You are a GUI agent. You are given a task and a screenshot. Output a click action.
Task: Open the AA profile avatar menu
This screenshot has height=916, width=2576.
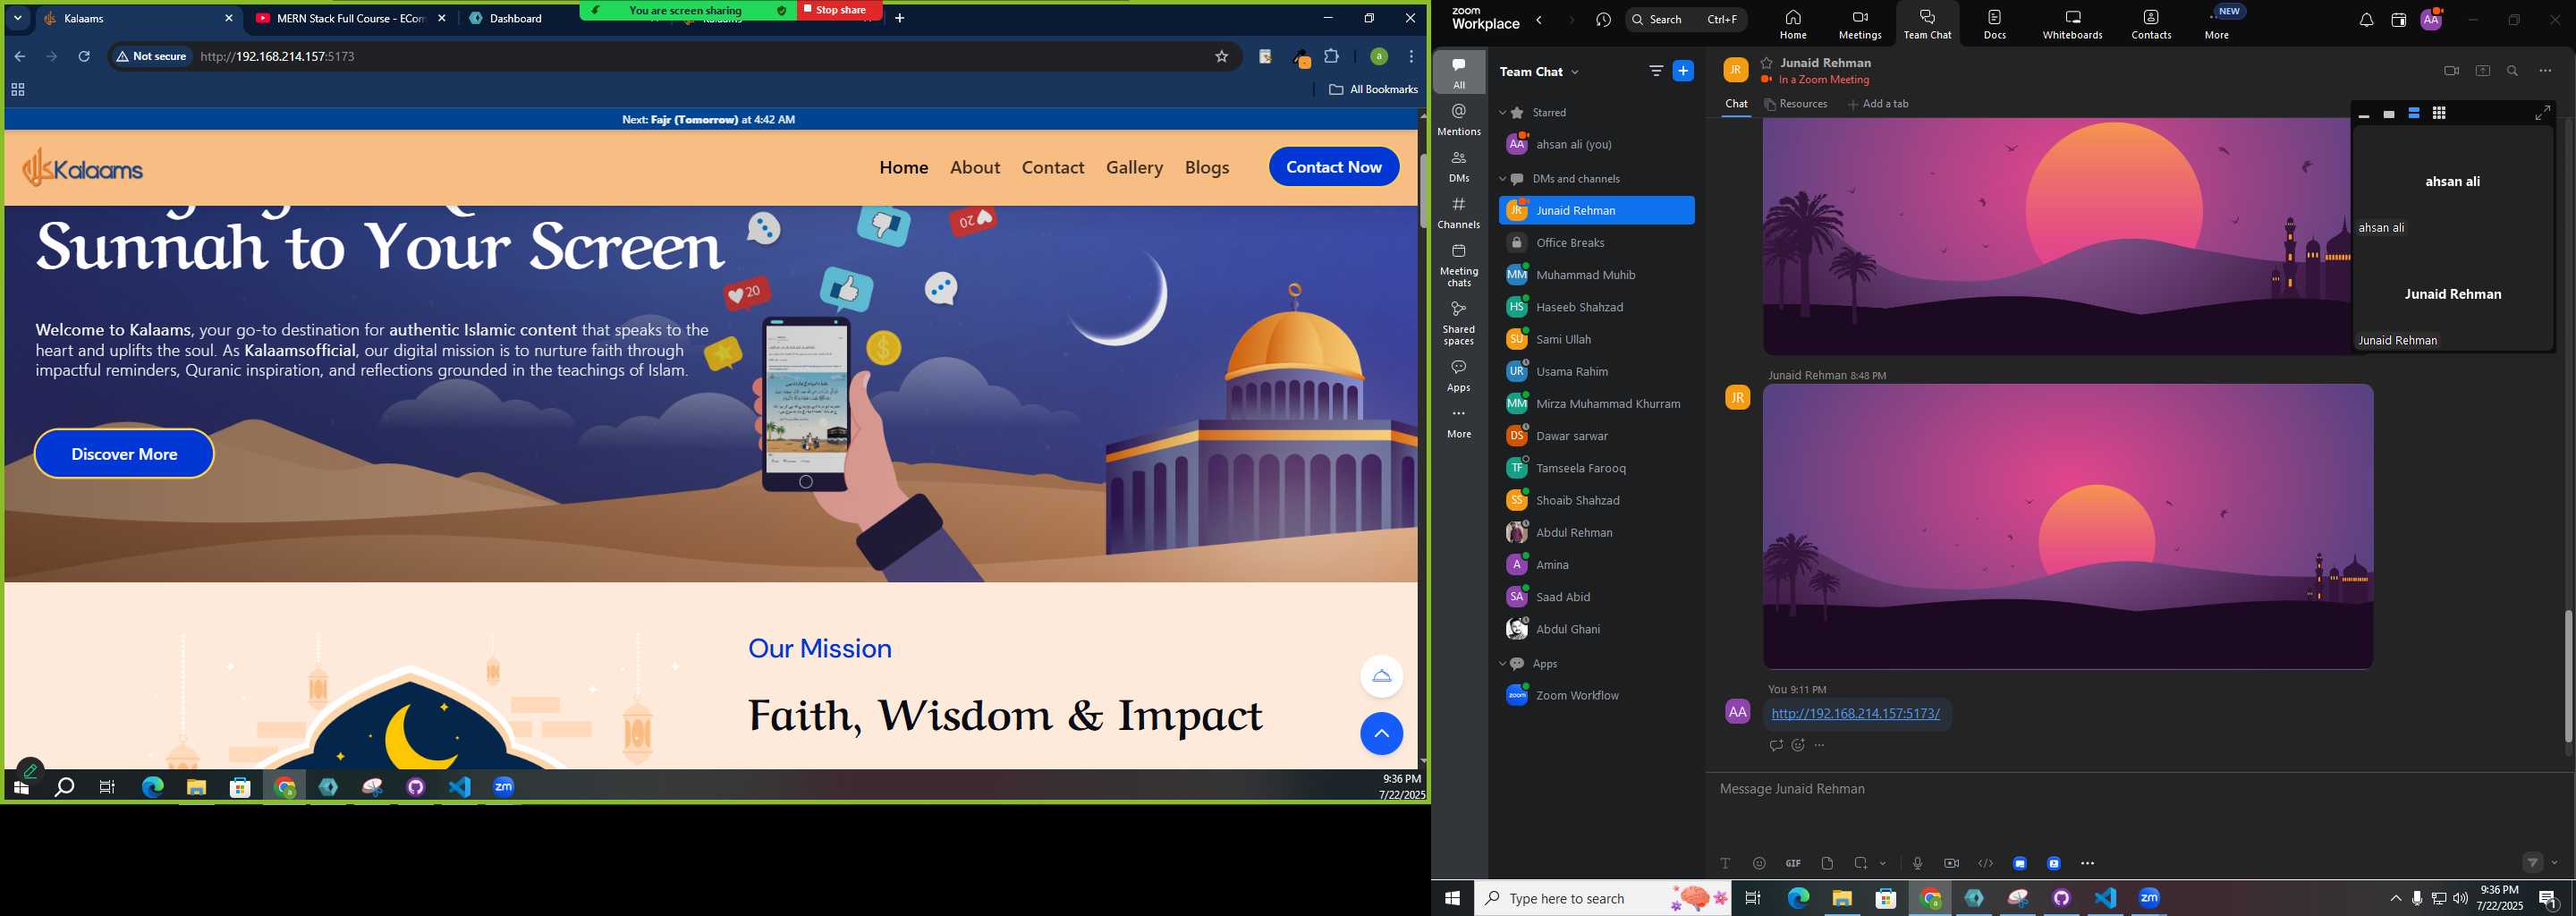pos(2431,20)
